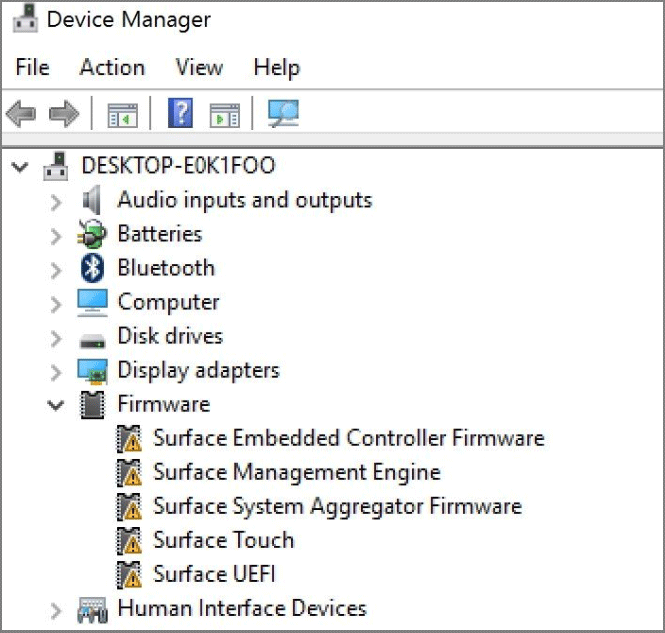Click the Firmware chip icon
Image resolution: width=665 pixels, height=633 pixels.
point(92,405)
